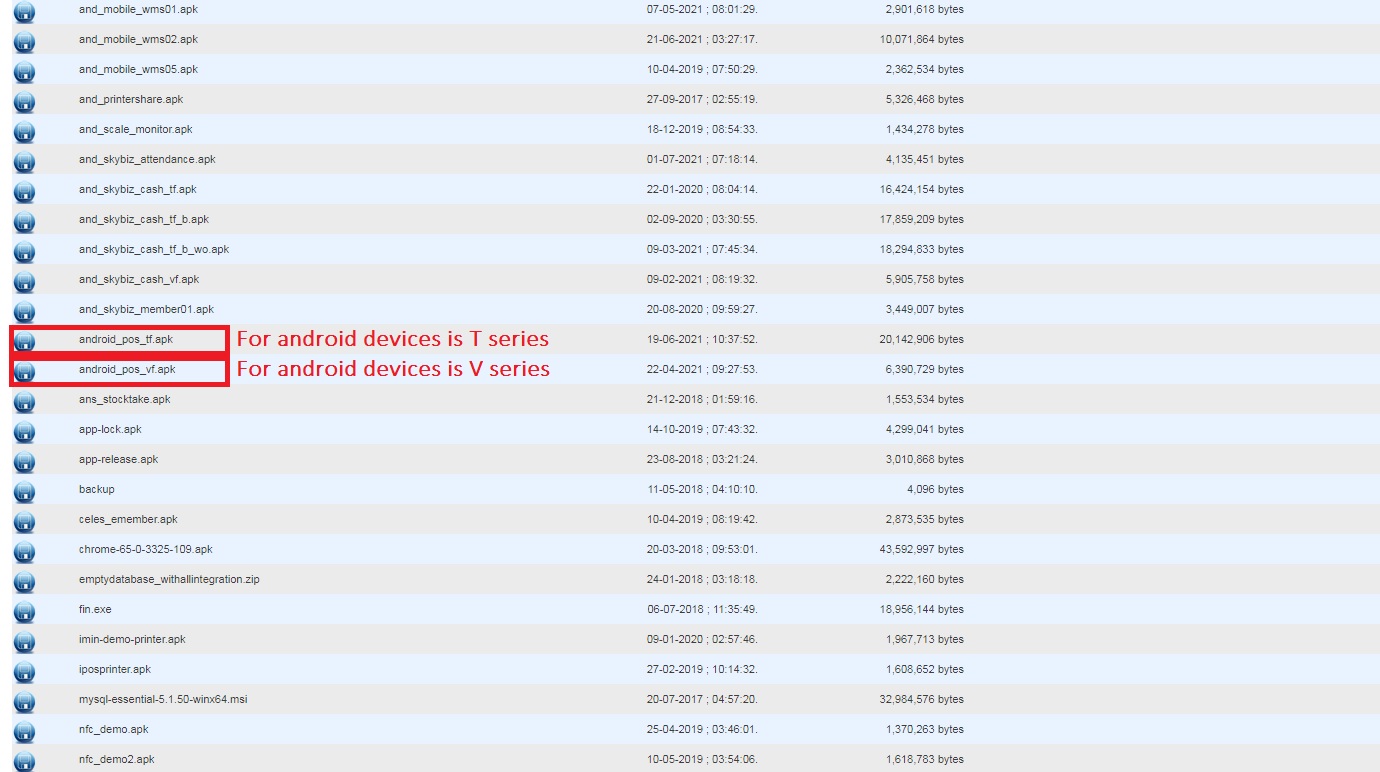Select the android_pos_tf.apk filename

(126, 339)
